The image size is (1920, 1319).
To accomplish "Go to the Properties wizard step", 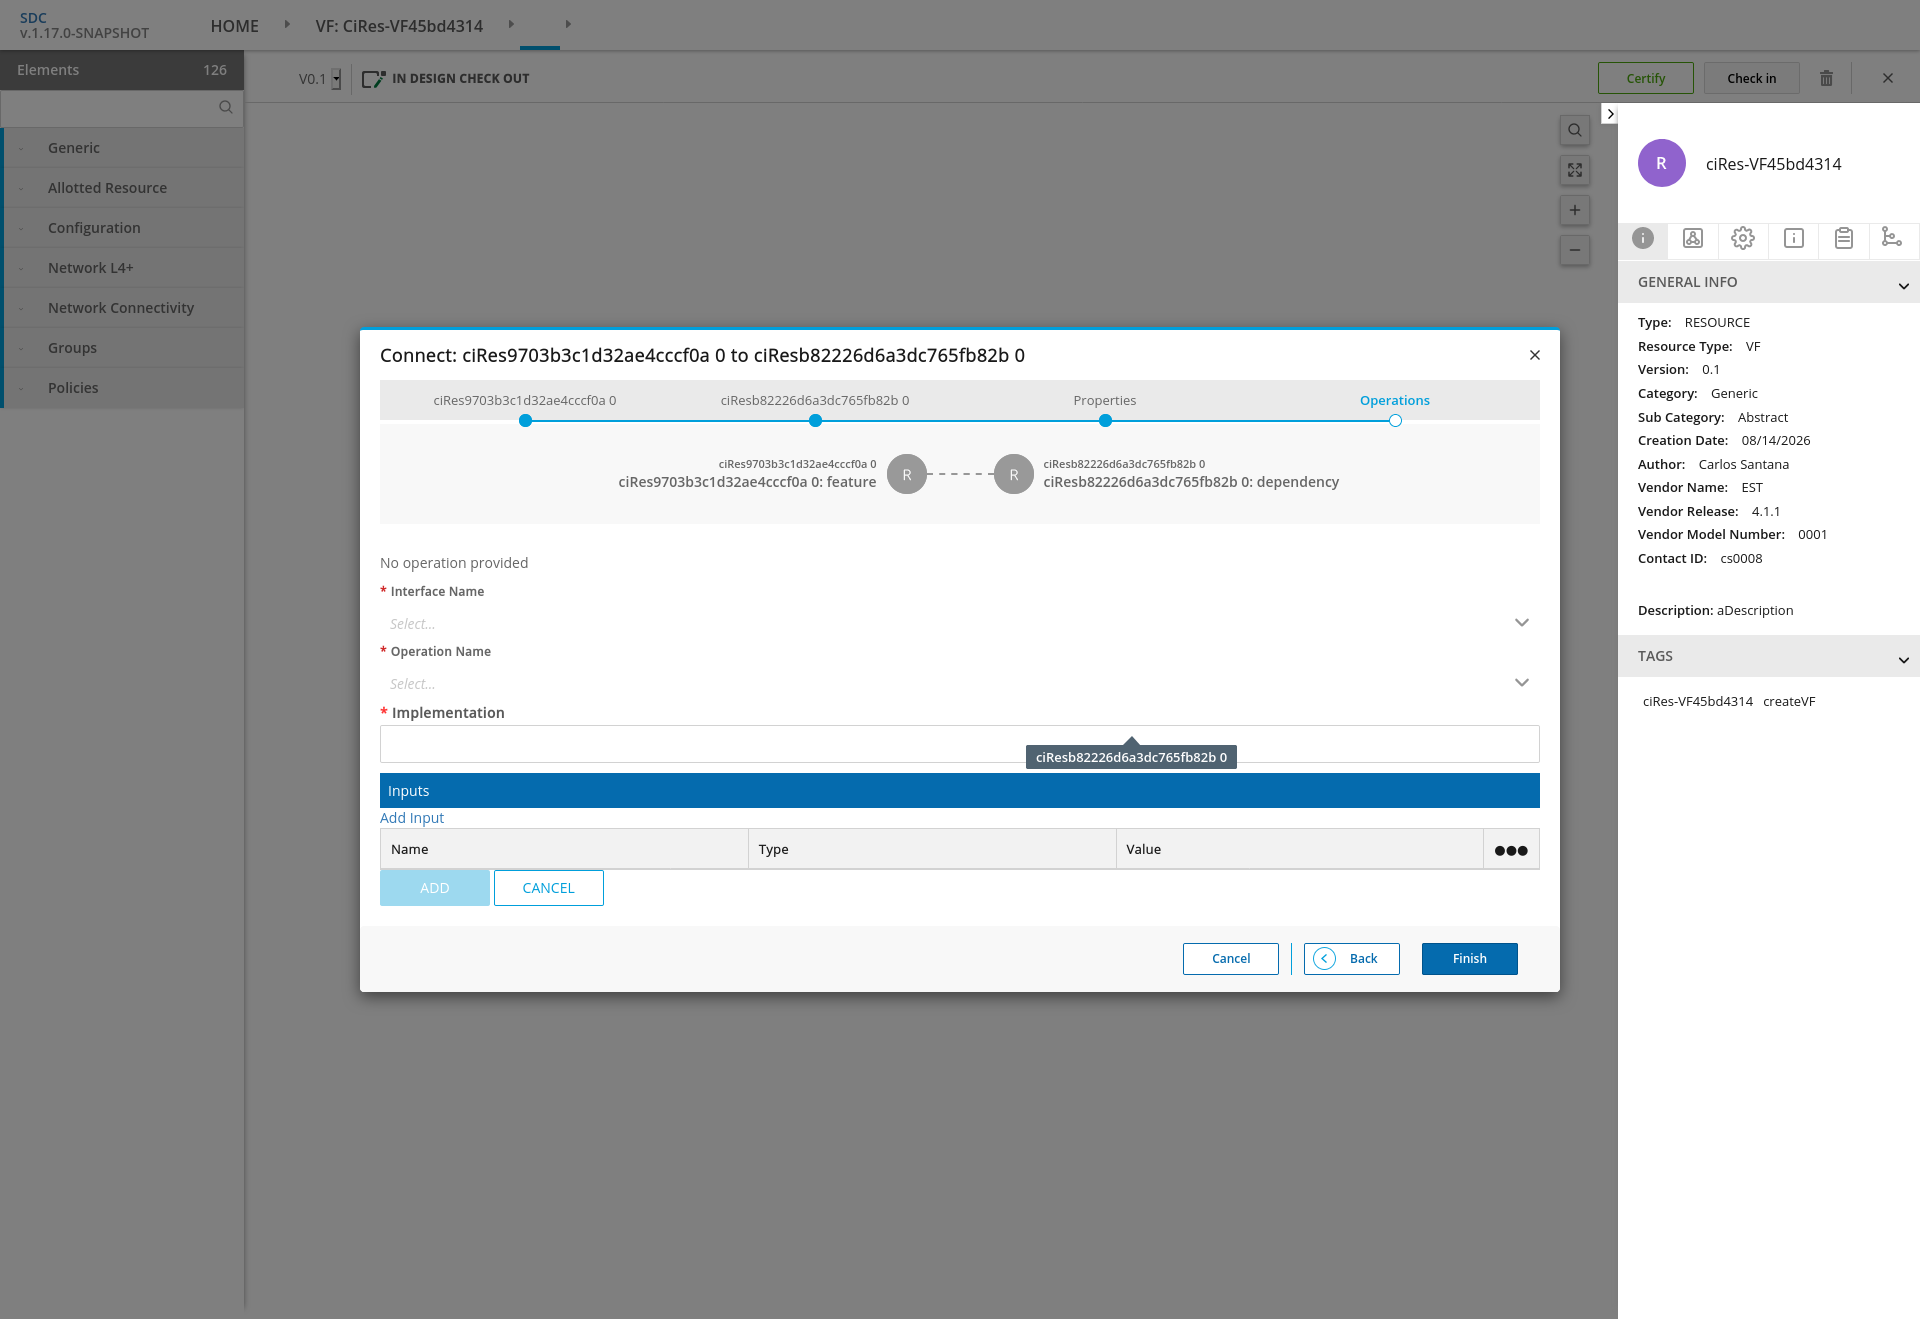I will 1105,401.
